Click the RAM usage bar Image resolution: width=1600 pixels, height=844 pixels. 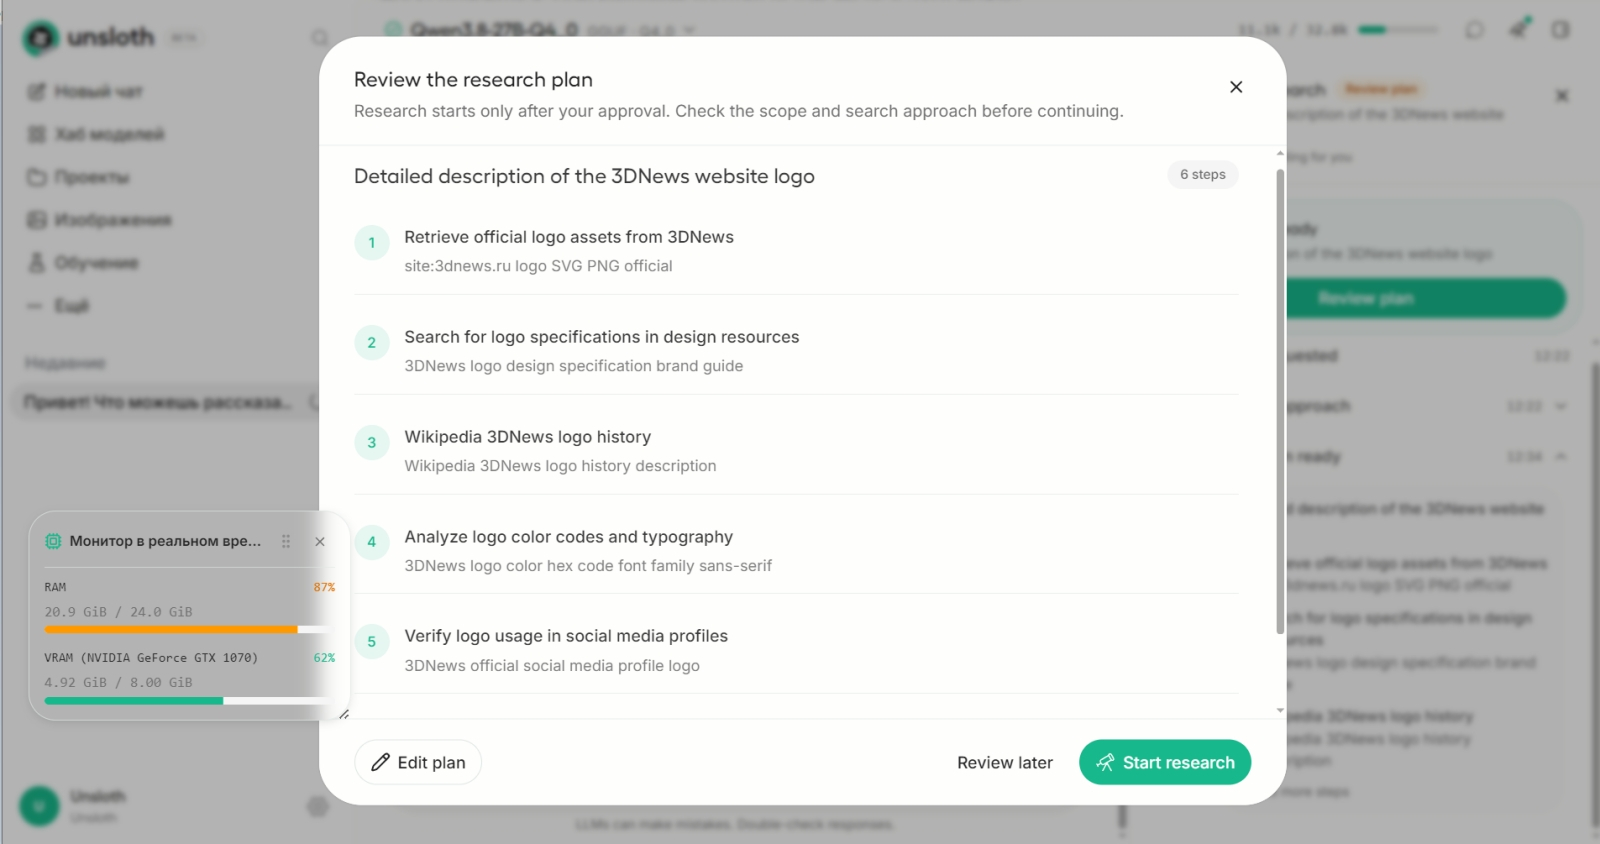(186, 629)
